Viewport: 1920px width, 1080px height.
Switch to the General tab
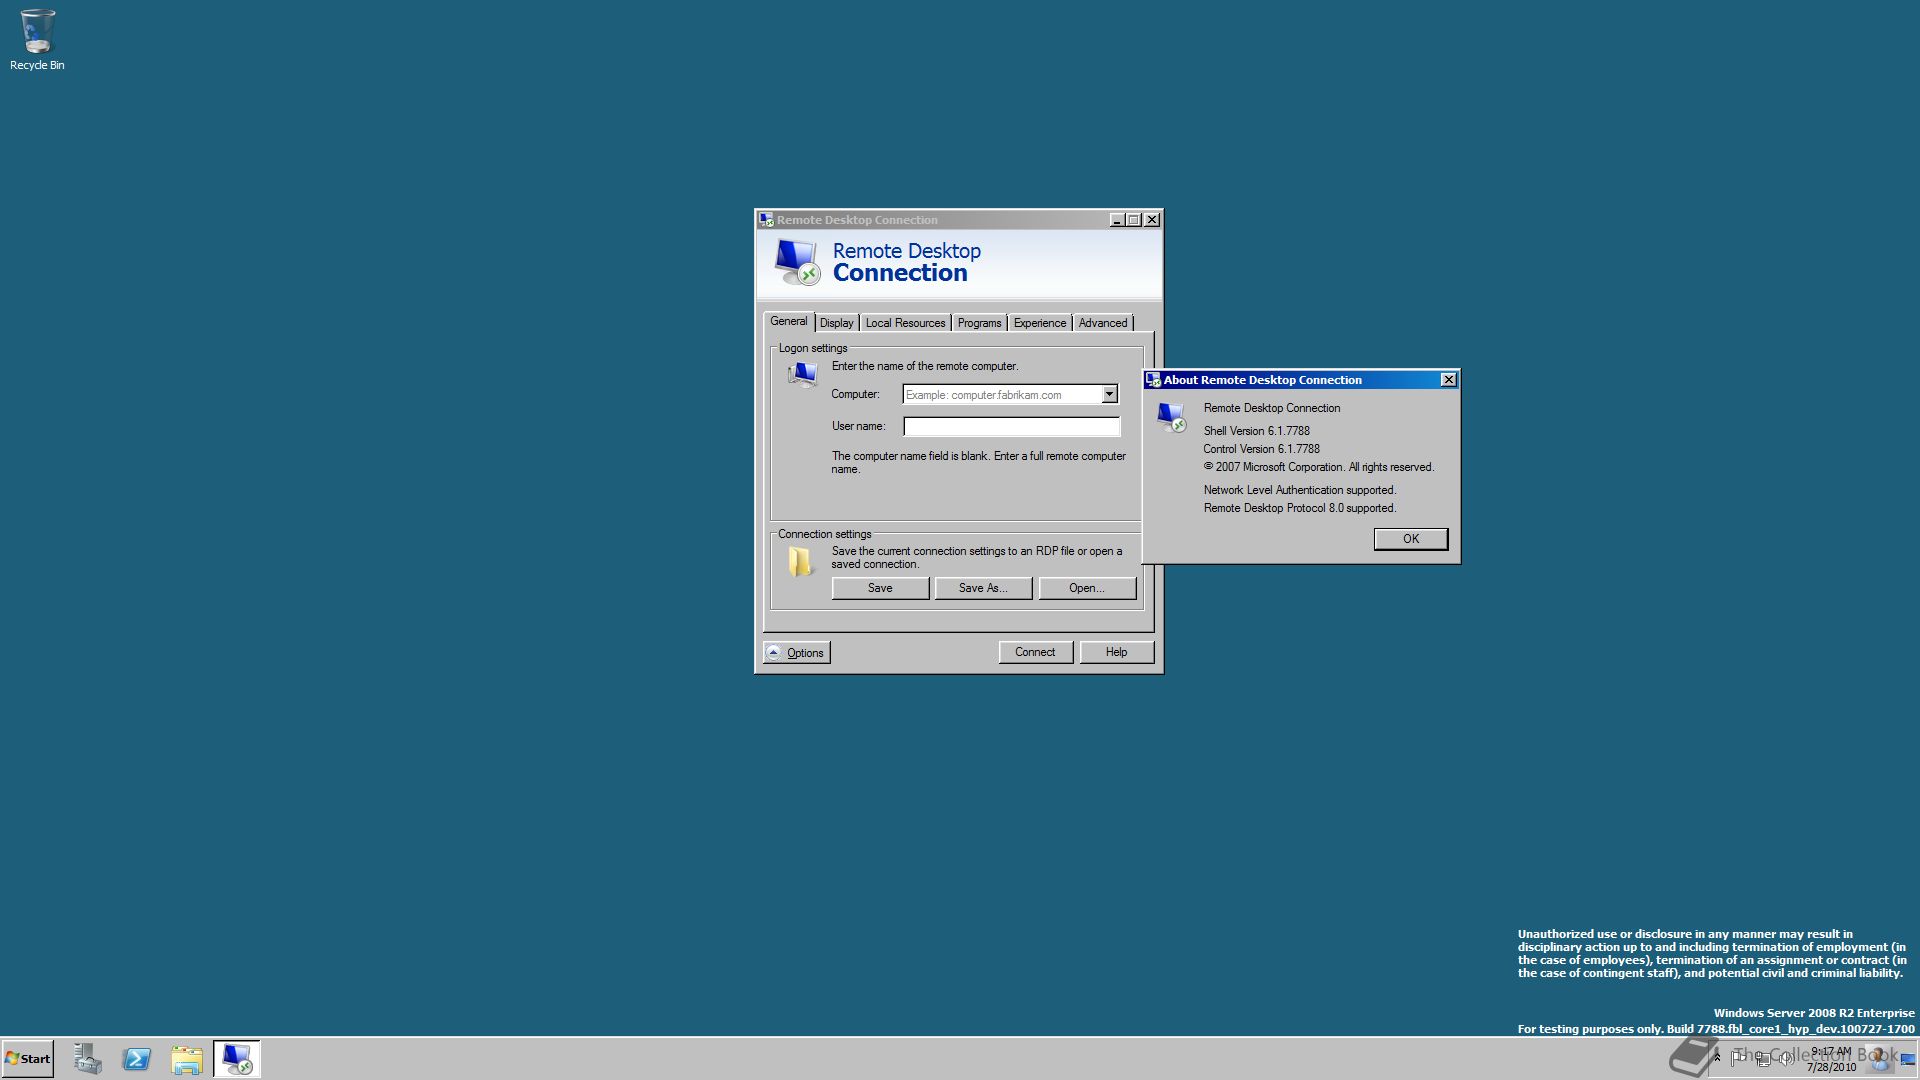tap(788, 321)
